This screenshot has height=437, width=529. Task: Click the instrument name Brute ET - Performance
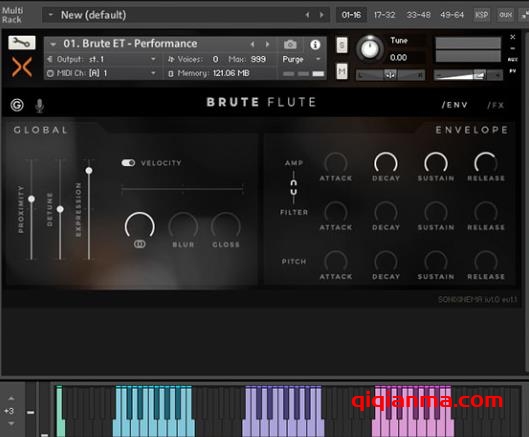(130, 44)
